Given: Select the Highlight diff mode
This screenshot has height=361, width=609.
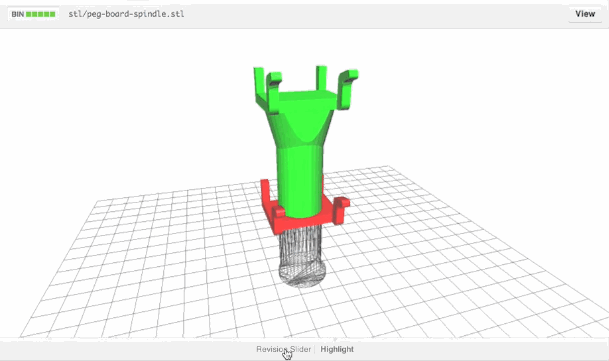Looking at the screenshot, I should click(x=337, y=349).
